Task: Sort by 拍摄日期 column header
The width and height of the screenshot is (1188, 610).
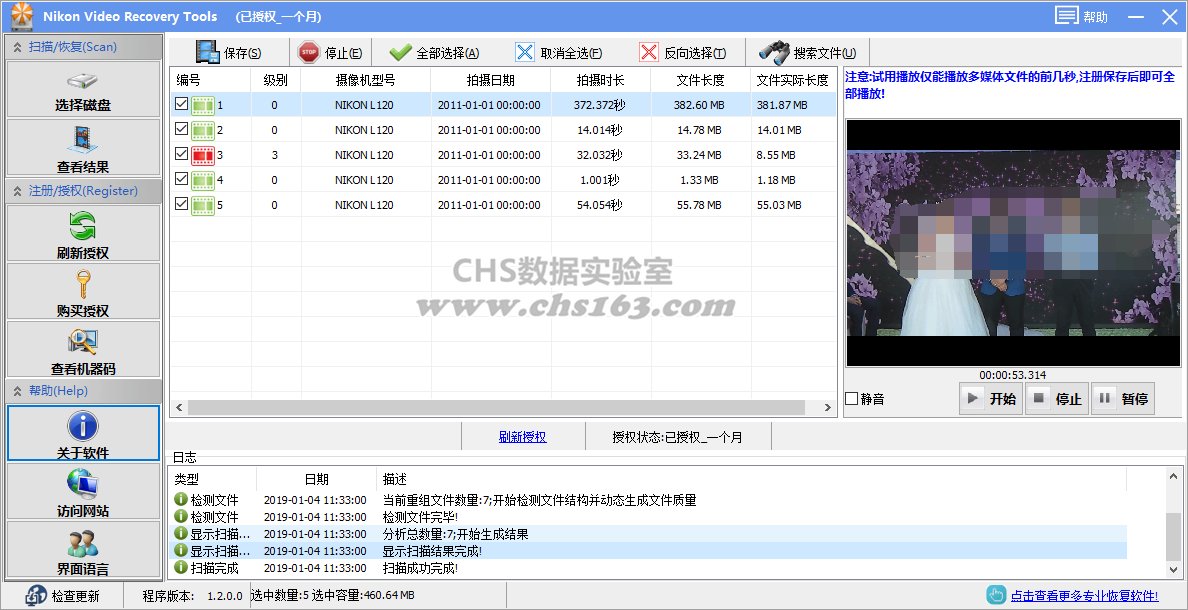Action: click(x=490, y=80)
